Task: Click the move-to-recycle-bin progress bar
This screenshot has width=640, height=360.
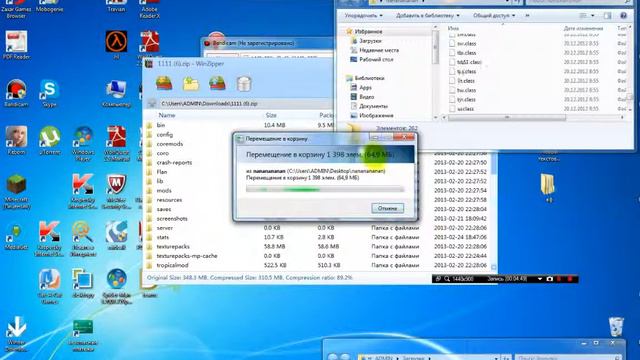Action: [325, 189]
